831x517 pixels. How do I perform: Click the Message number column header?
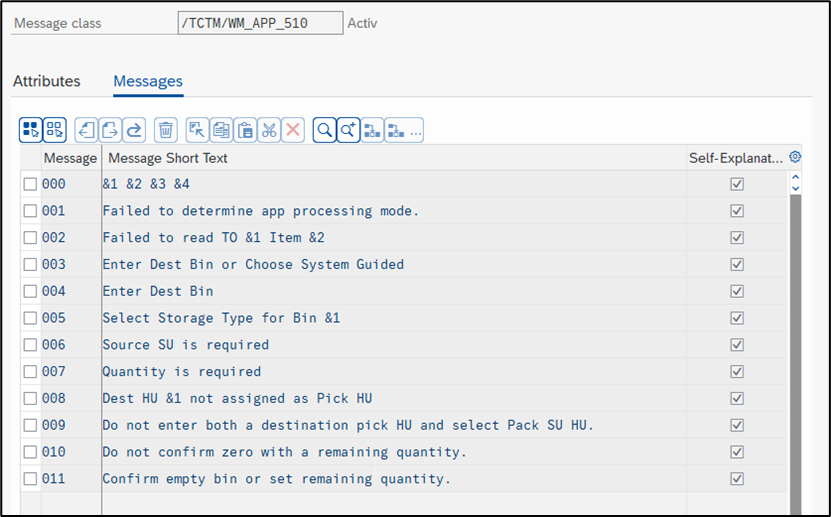tap(70, 158)
